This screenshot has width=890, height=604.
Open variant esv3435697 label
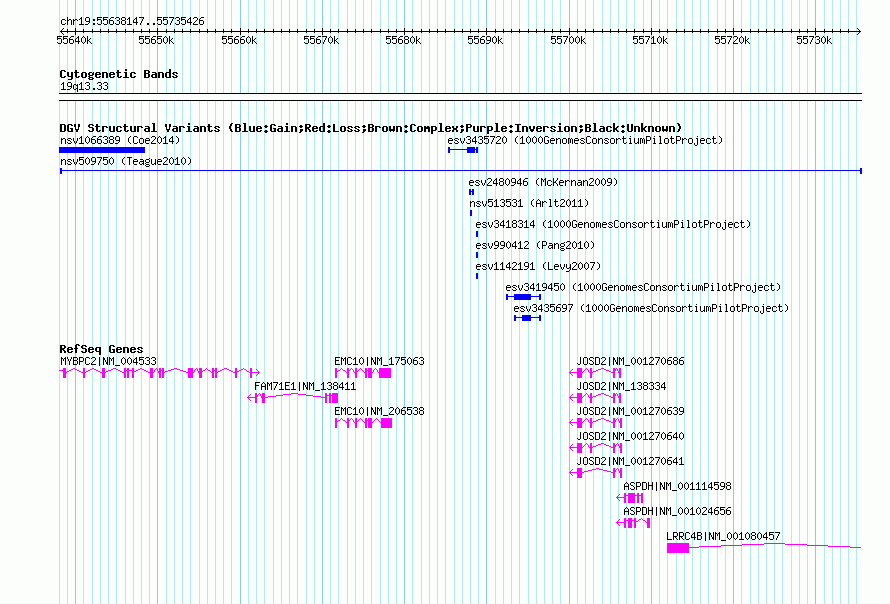(x=651, y=308)
